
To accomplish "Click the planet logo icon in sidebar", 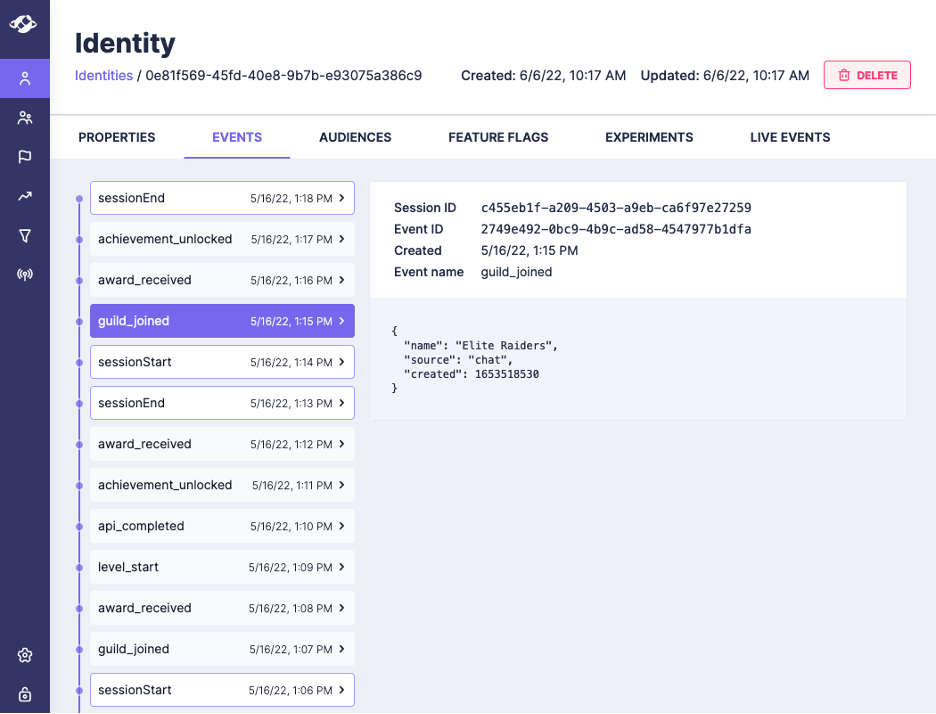I will pyautogui.click(x=24, y=24).
